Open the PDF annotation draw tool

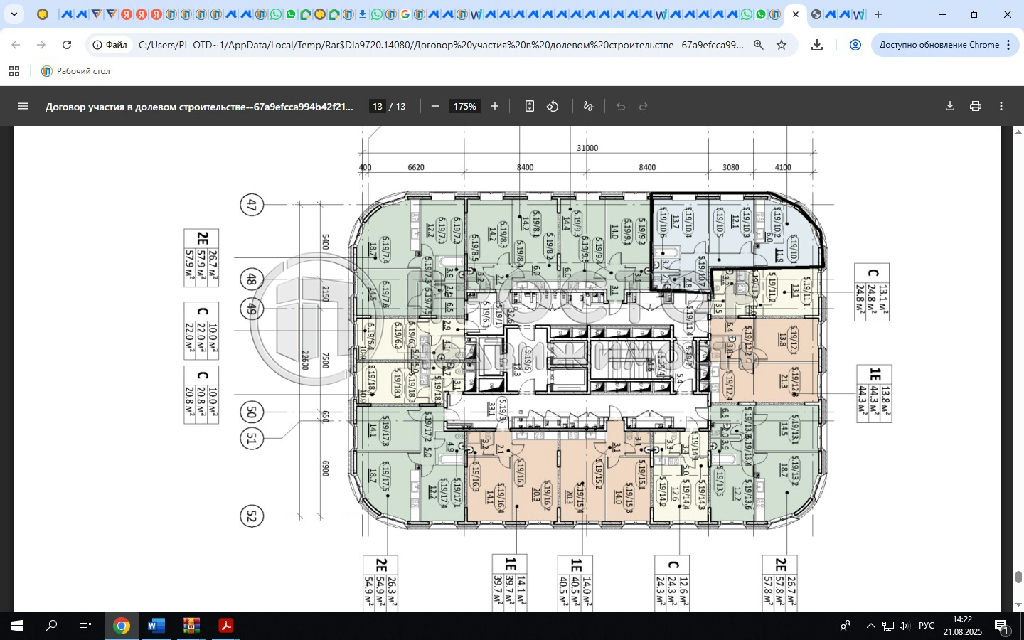point(588,106)
